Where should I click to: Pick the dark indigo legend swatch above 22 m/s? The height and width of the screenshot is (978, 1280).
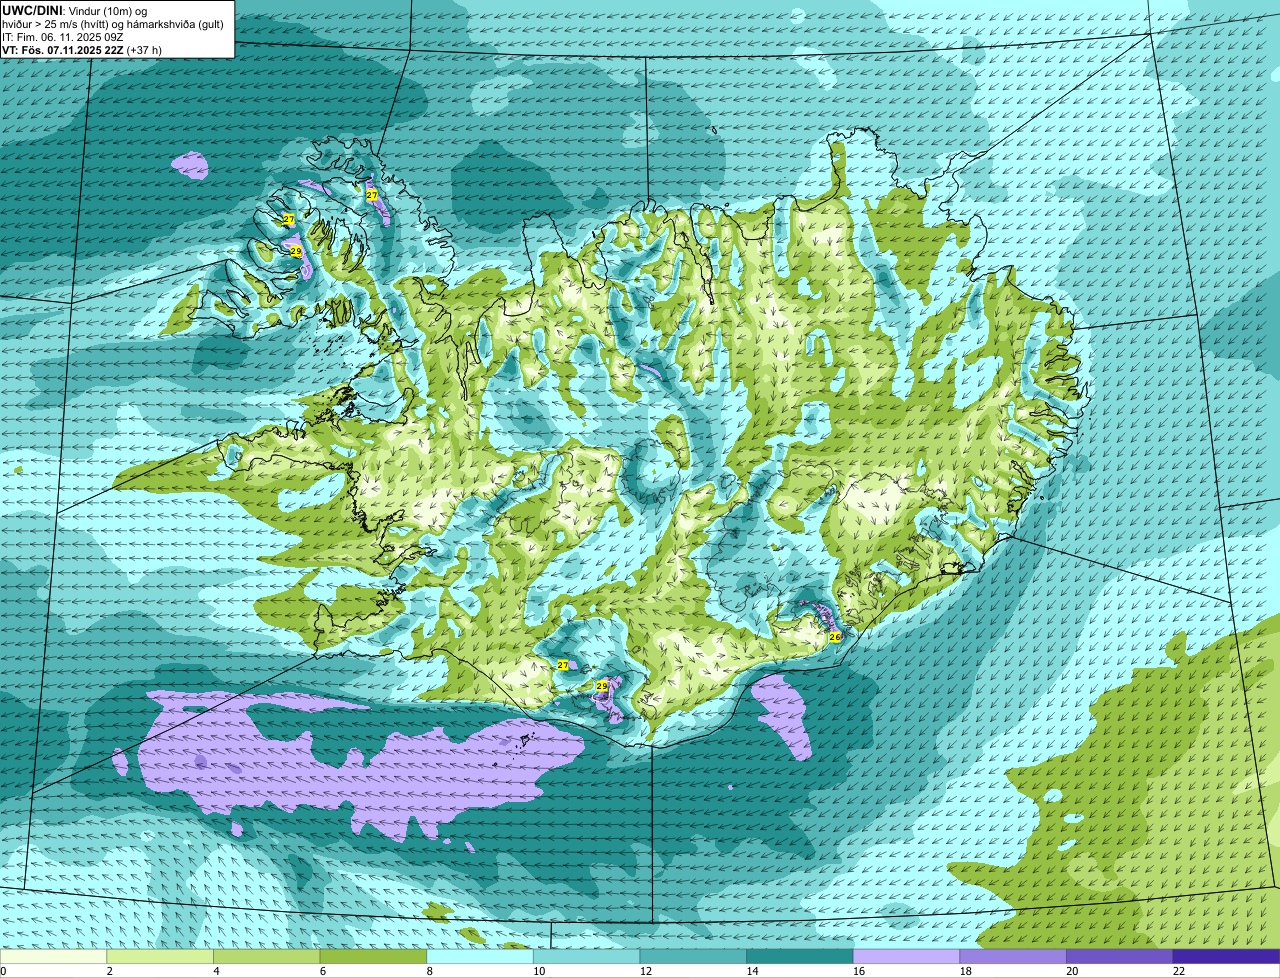coord(1226,957)
